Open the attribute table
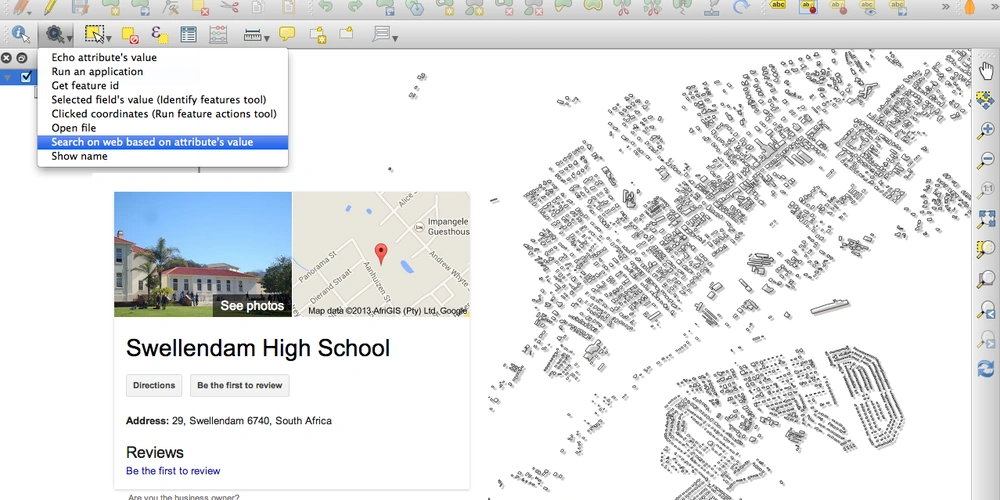This screenshot has height=500, width=1000. (x=188, y=34)
